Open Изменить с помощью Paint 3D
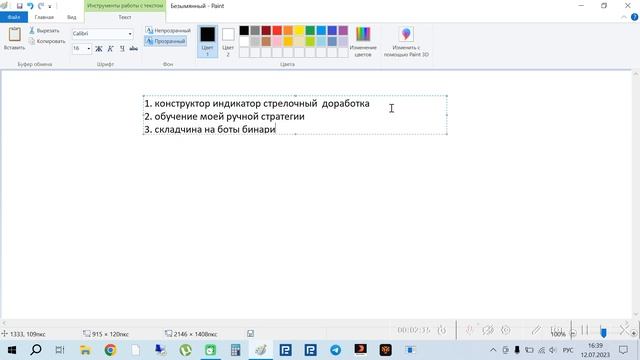Image resolution: width=640 pixels, height=360 pixels. (x=406, y=41)
